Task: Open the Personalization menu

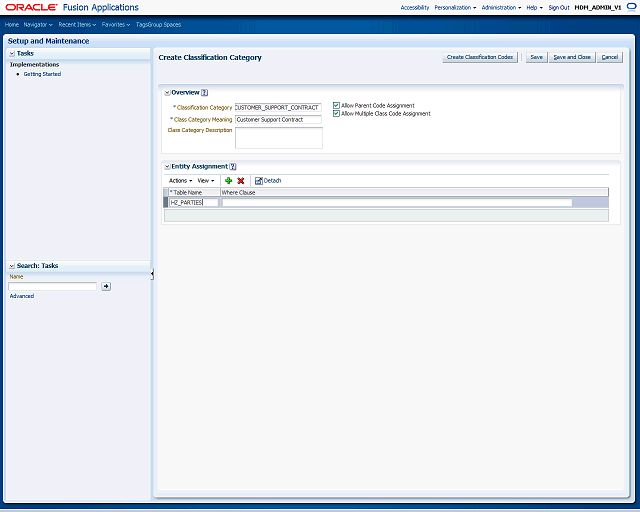Action: point(455,7)
